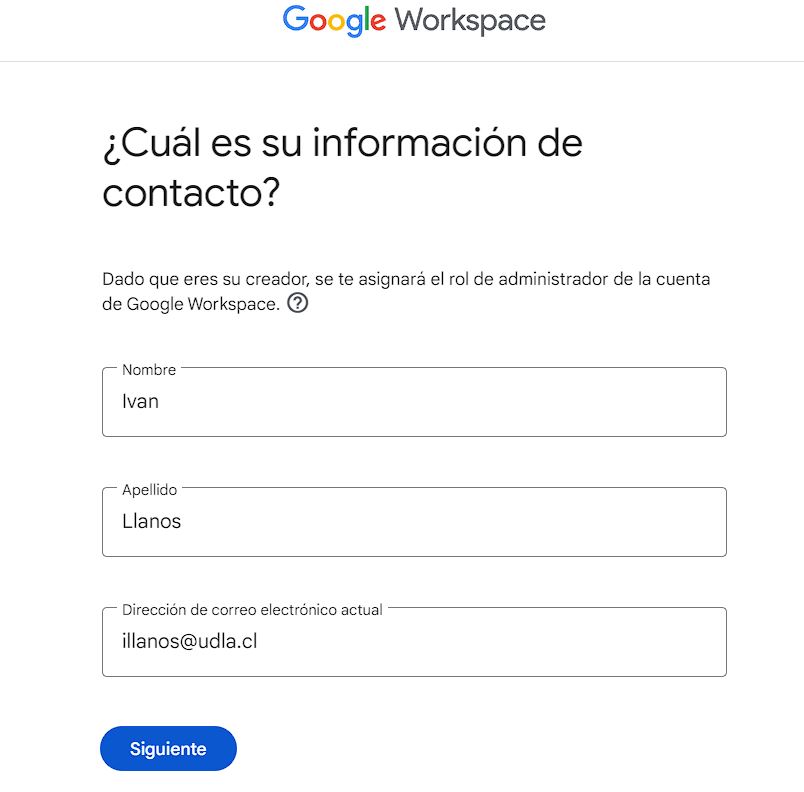804x792 pixels.
Task: Focus the Nombre input field
Action: [x=414, y=402]
